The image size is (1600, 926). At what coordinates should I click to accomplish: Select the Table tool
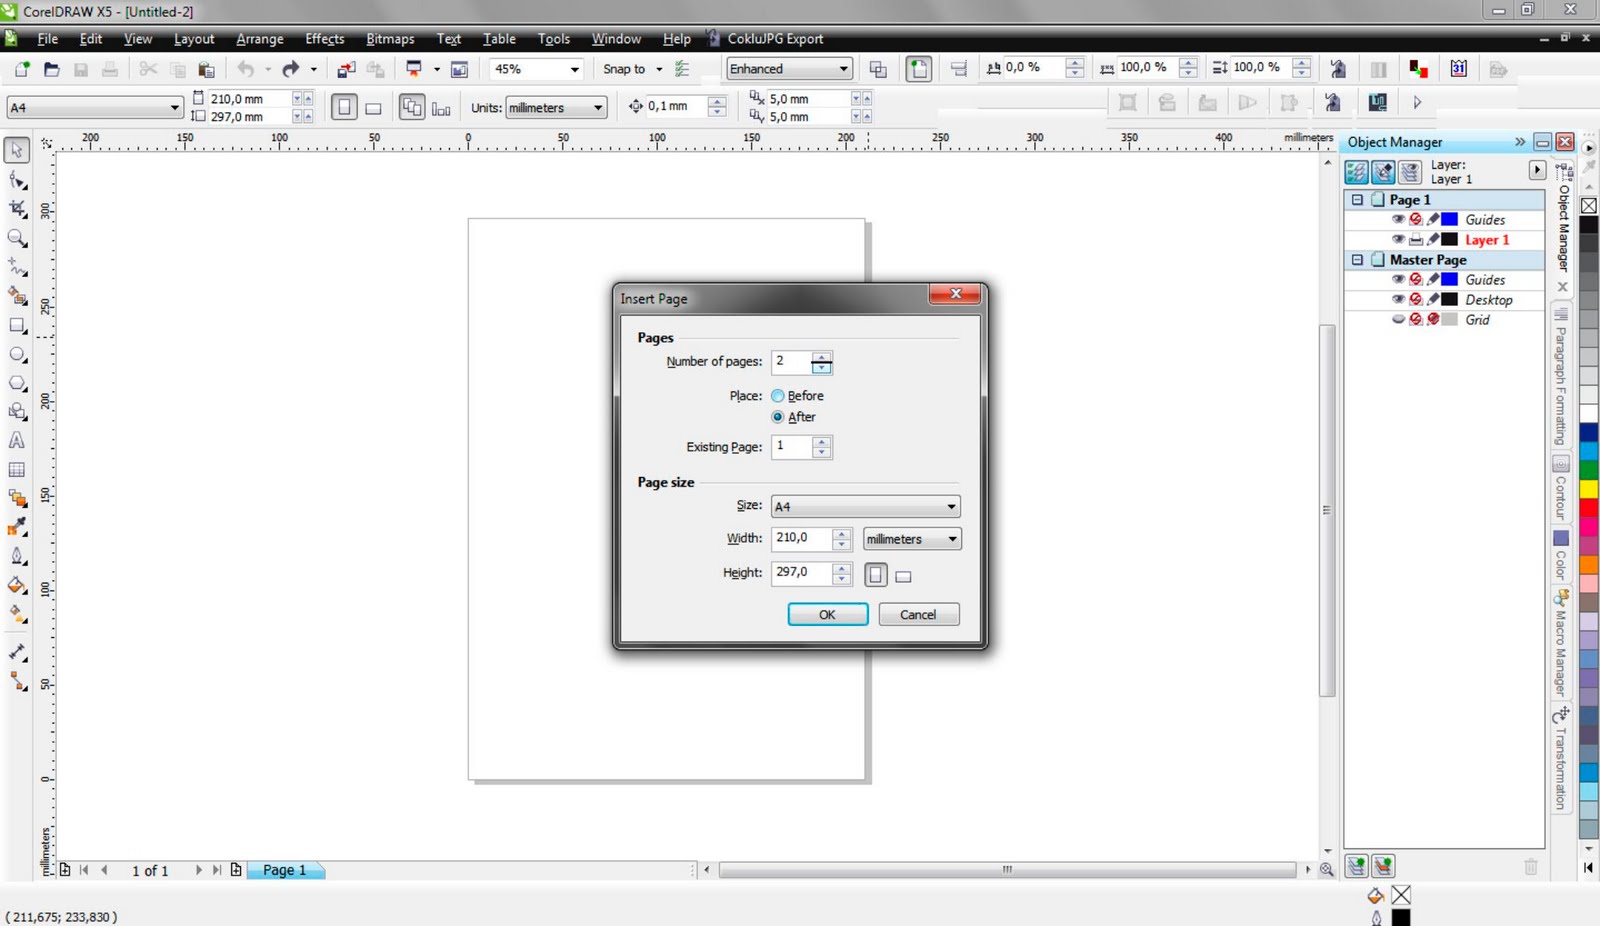tap(16, 470)
